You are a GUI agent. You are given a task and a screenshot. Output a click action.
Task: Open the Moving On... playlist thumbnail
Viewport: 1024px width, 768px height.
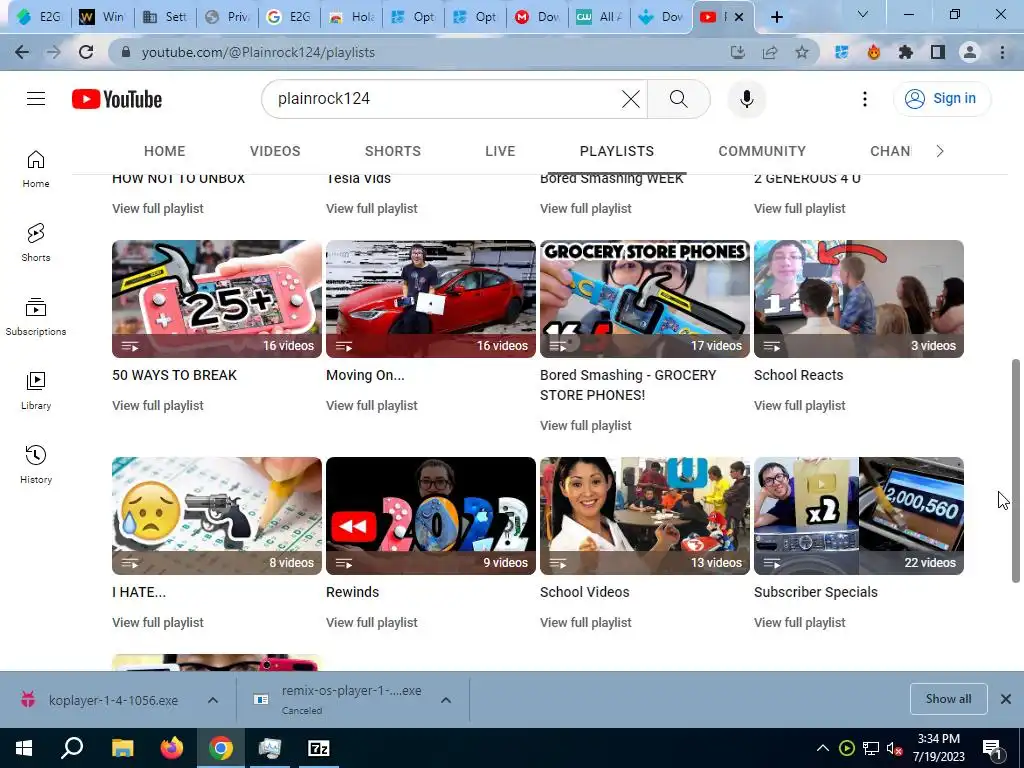pos(431,298)
